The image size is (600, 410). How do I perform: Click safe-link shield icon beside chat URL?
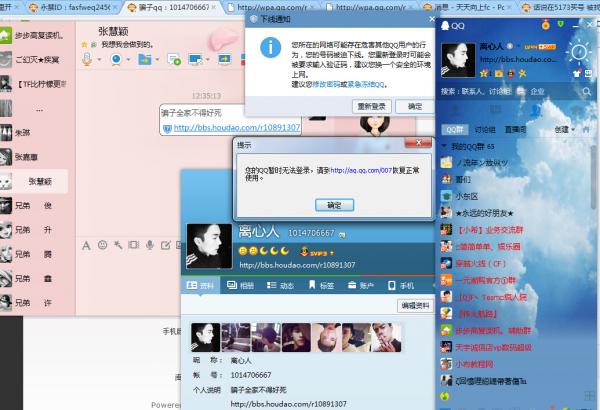(167, 129)
